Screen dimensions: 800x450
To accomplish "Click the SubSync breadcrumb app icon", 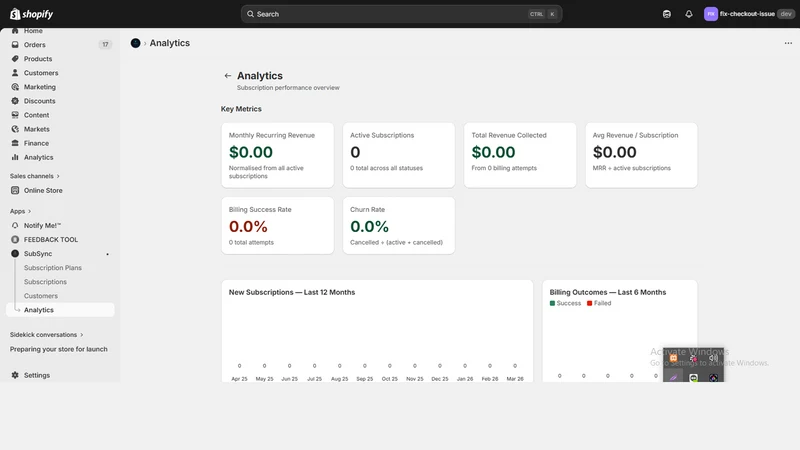I will 135,43.
